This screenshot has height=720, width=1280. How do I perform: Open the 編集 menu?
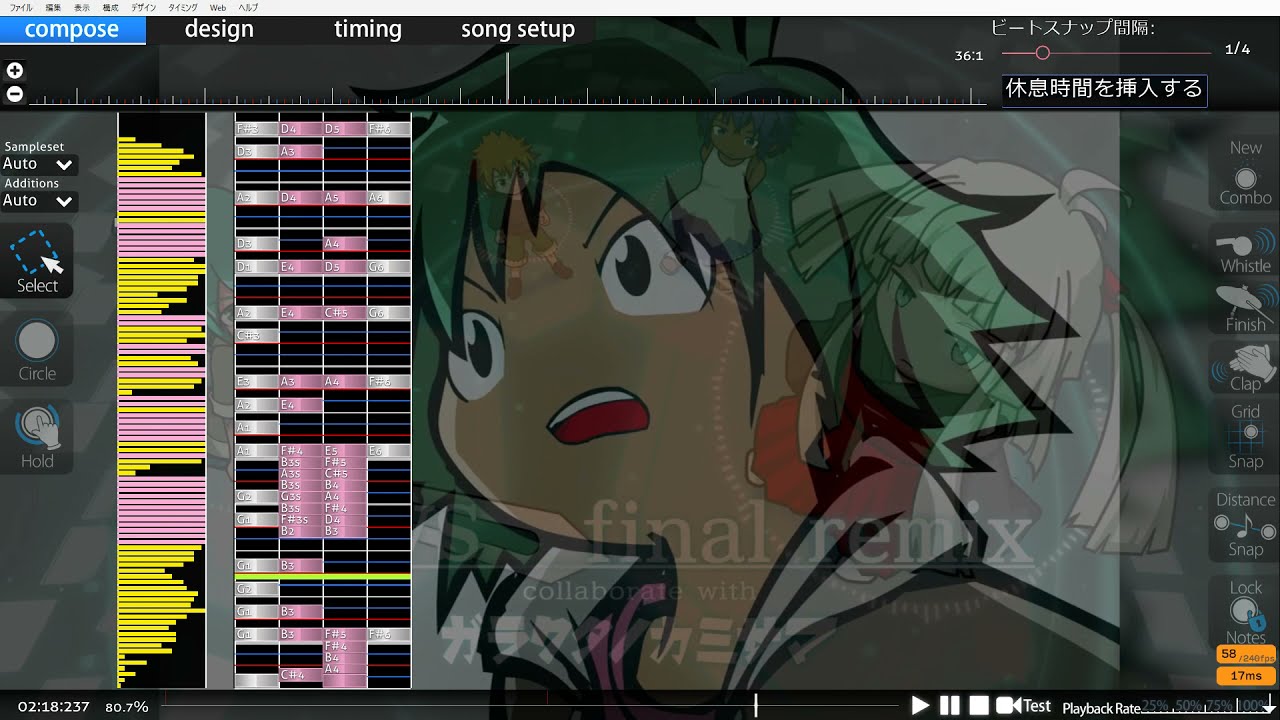[53, 7]
